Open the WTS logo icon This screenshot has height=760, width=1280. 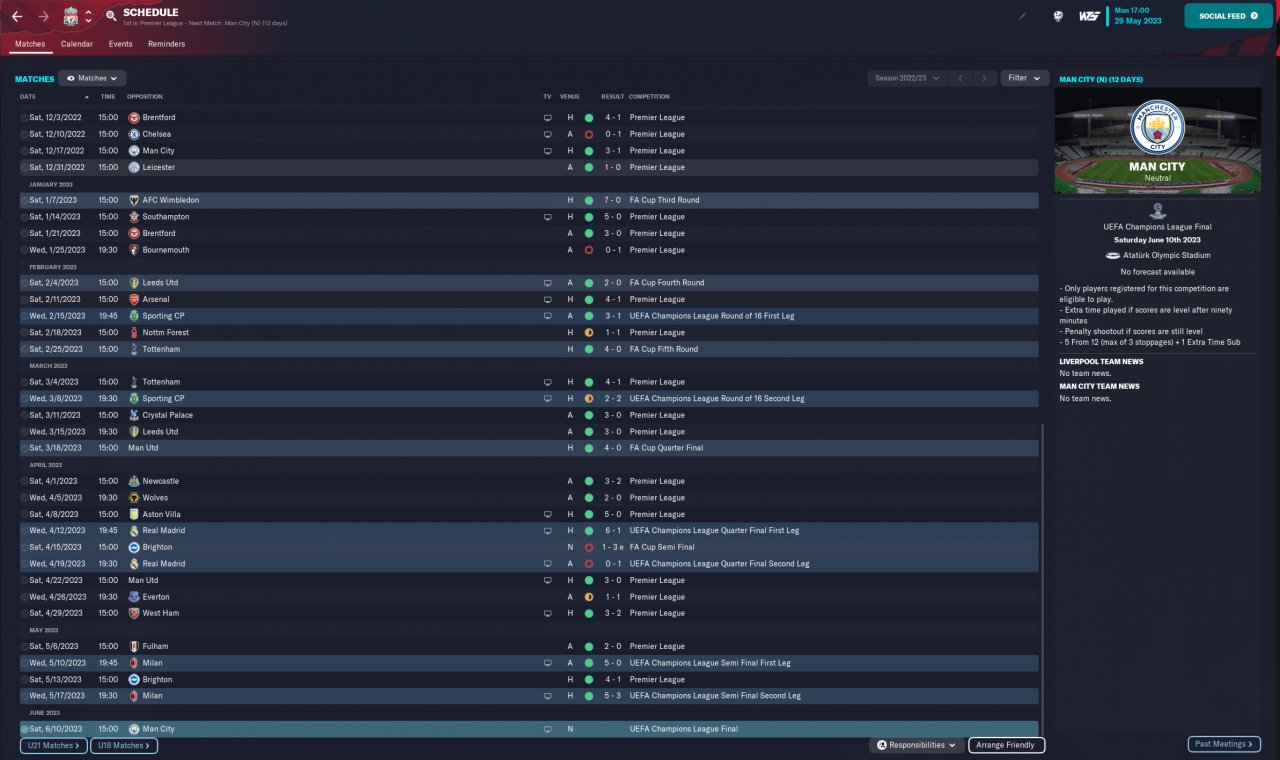pyautogui.click(x=1089, y=16)
